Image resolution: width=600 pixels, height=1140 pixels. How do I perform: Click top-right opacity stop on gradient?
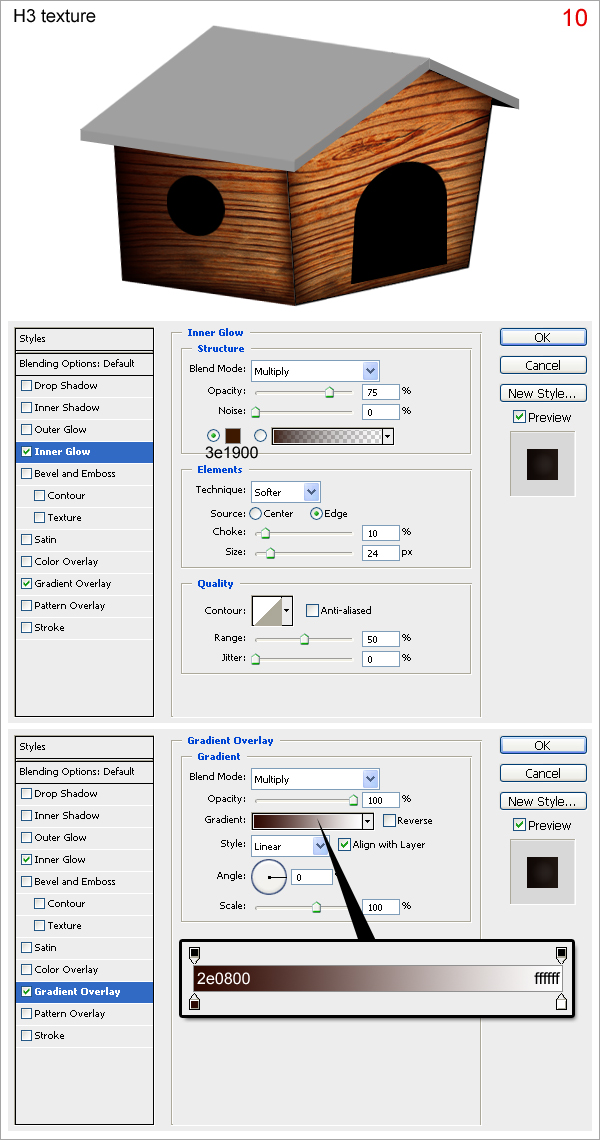click(x=561, y=954)
